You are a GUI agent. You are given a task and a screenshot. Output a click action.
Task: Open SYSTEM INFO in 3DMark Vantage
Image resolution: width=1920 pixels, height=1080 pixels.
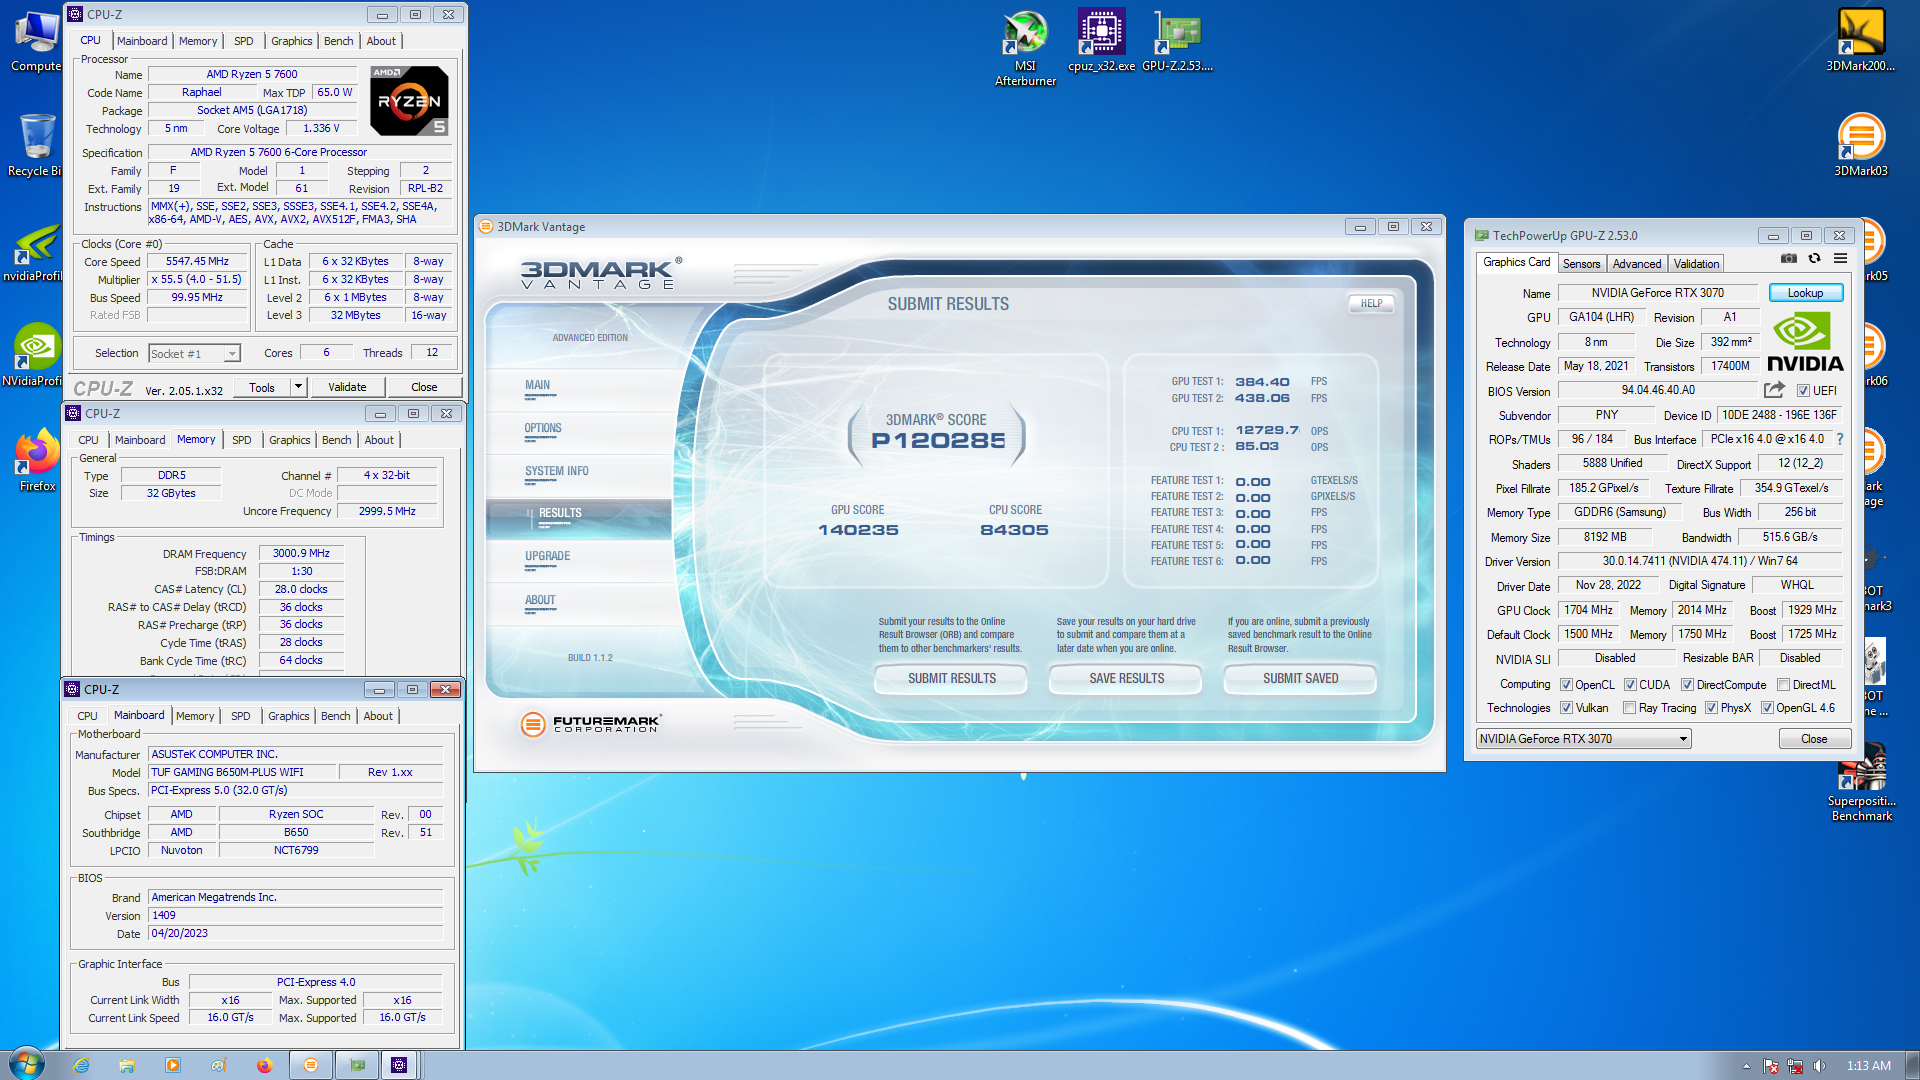pos(557,471)
